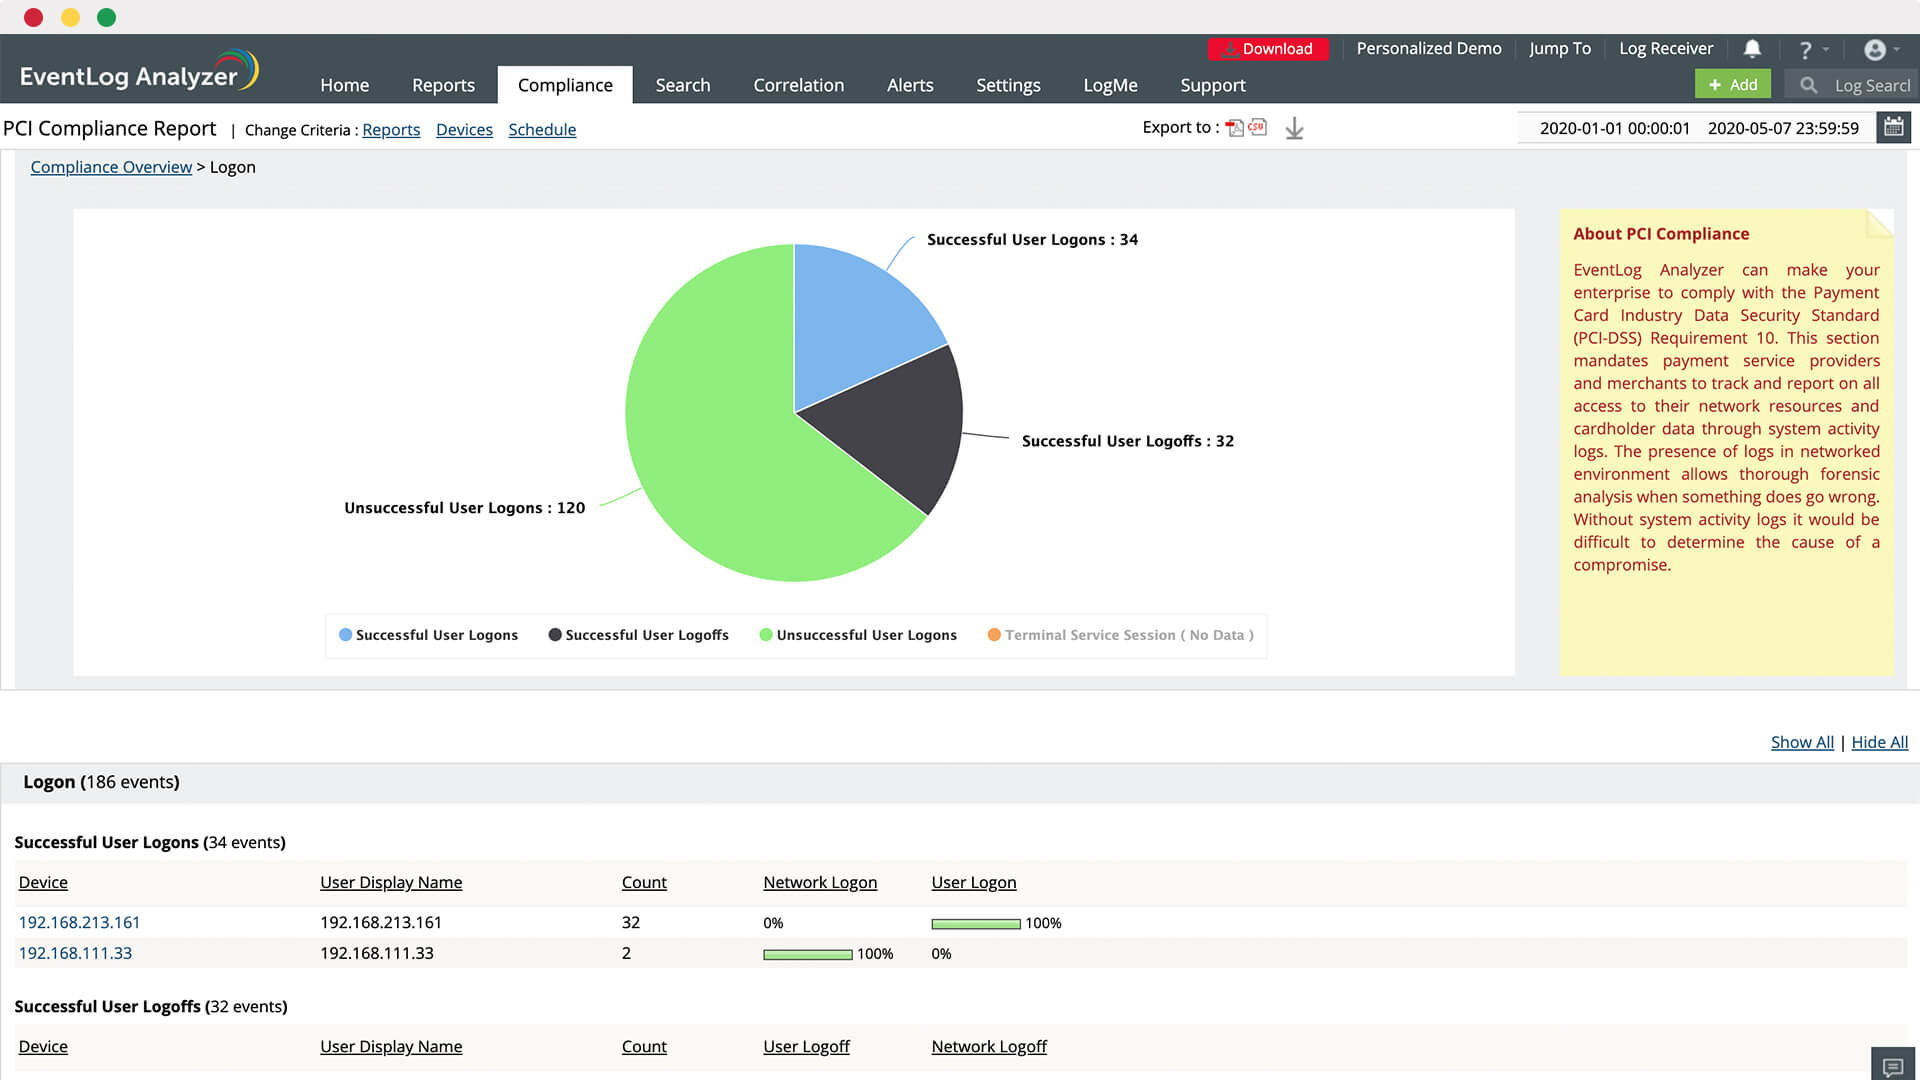Open the chat widget in bottom corner
This screenshot has width=1920, height=1080.
tap(1892, 1066)
